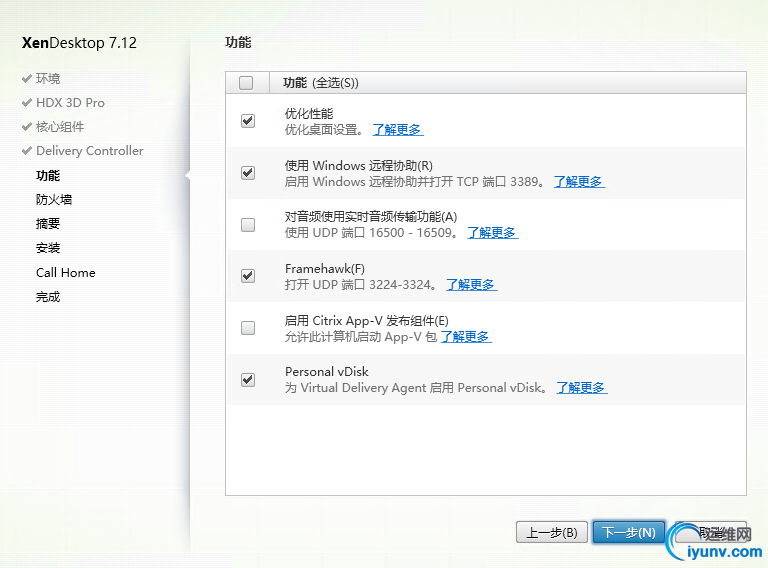Select the Delivery Controller step
The image size is (768, 568).
[x=90, y=151]
